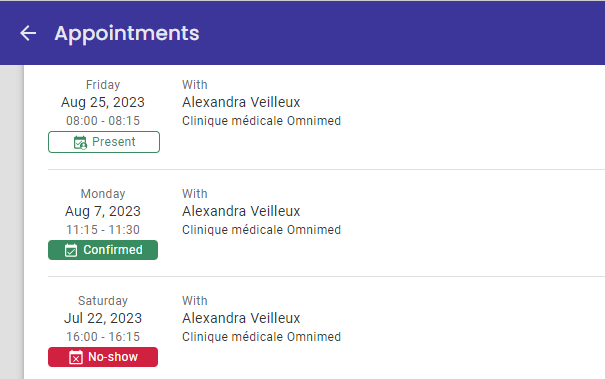Select the green Confirmed status badge
The width and height of the screenshot is (605, 379).
point(103,250)
